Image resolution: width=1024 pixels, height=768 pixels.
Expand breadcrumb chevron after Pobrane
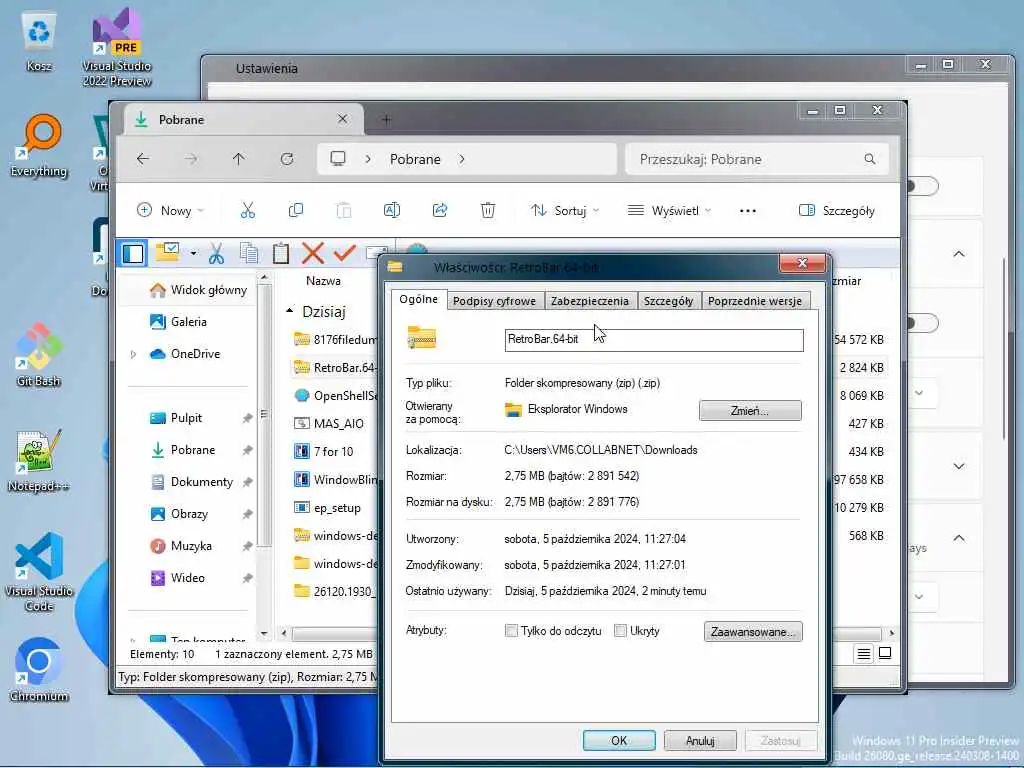pos(462,159)
